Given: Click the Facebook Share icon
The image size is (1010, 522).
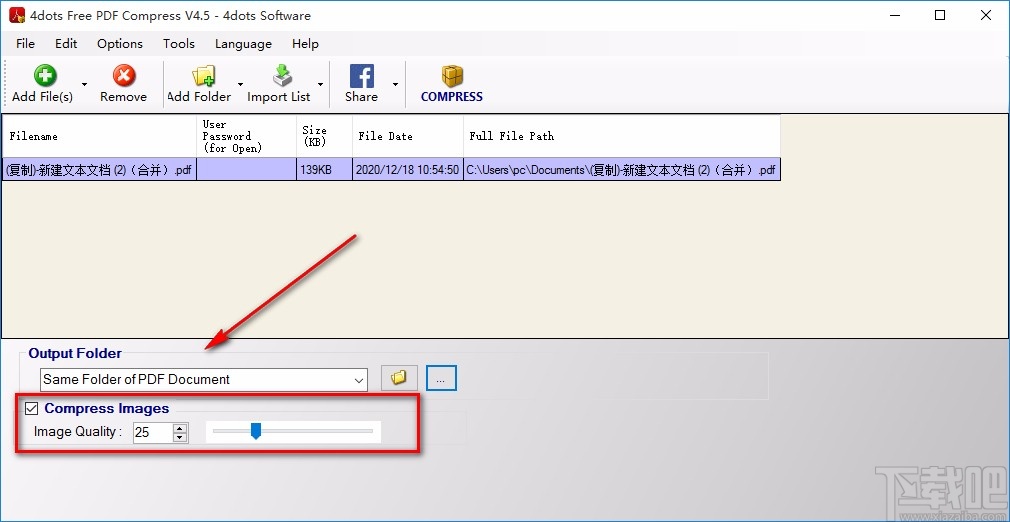Looking at the screenshot, I should tap(361, 76).
